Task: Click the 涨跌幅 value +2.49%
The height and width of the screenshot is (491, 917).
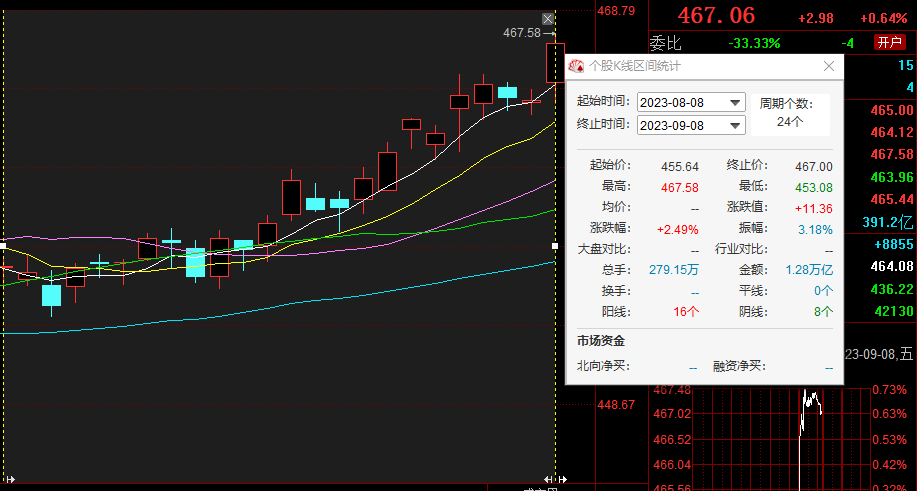Action: coord(678,229)
